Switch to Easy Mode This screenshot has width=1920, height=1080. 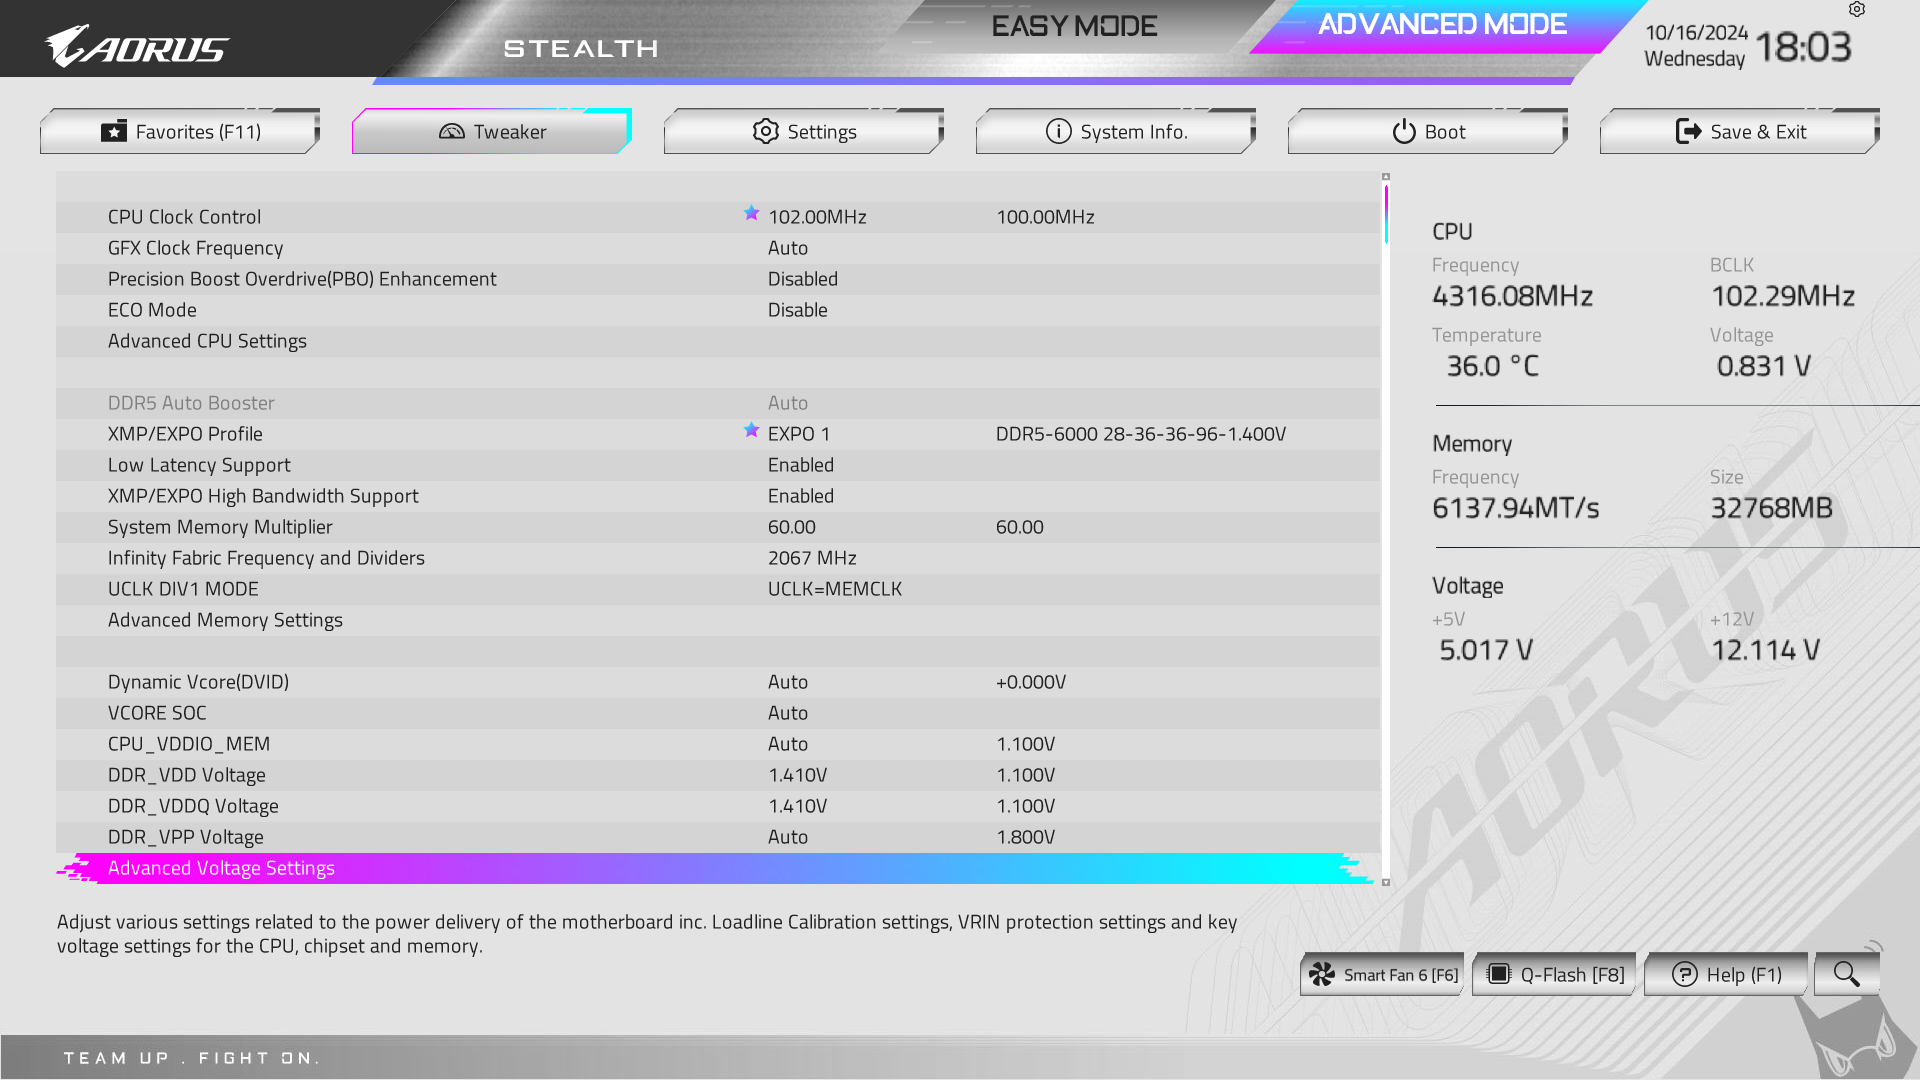[1073, 26]
